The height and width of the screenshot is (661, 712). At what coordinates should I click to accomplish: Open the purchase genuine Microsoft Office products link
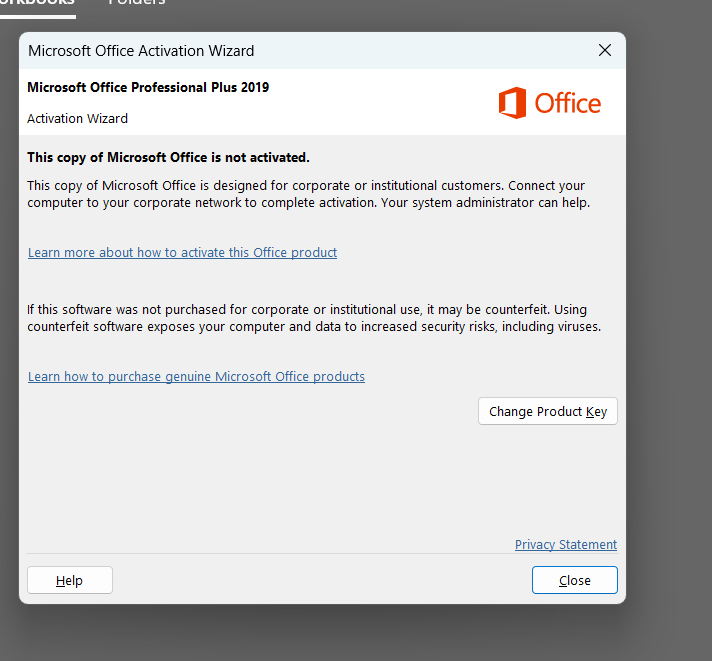coord(196,376)
